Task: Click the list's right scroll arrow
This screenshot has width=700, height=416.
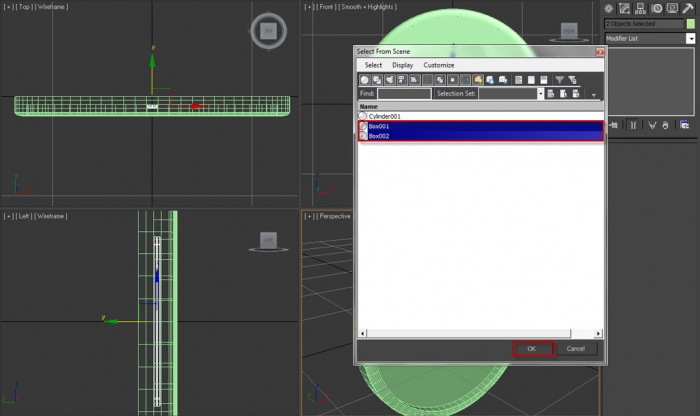Action: click(598, 333)
